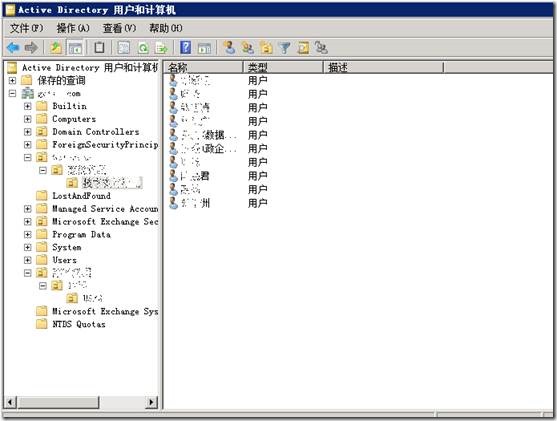Screen dimensions: 557x421
Task: Click the domain server icon ending in .com
Action: pyautogui.click(x=28, y=93)
